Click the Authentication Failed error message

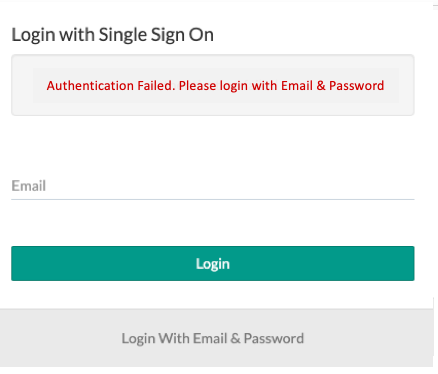click(215, 86)
